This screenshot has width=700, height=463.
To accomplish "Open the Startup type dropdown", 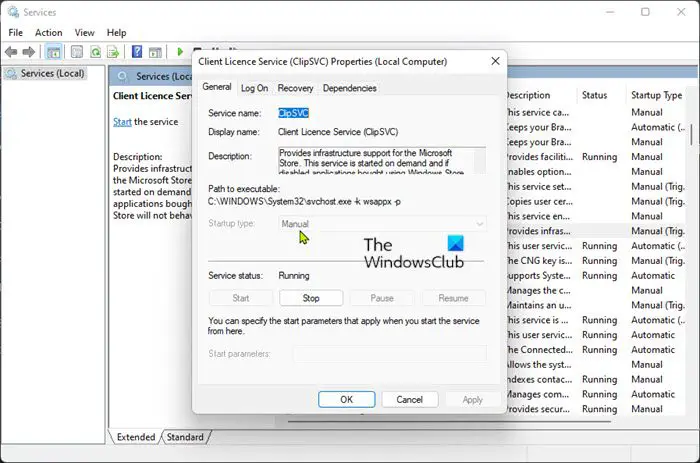I will (x=382, y=224).
